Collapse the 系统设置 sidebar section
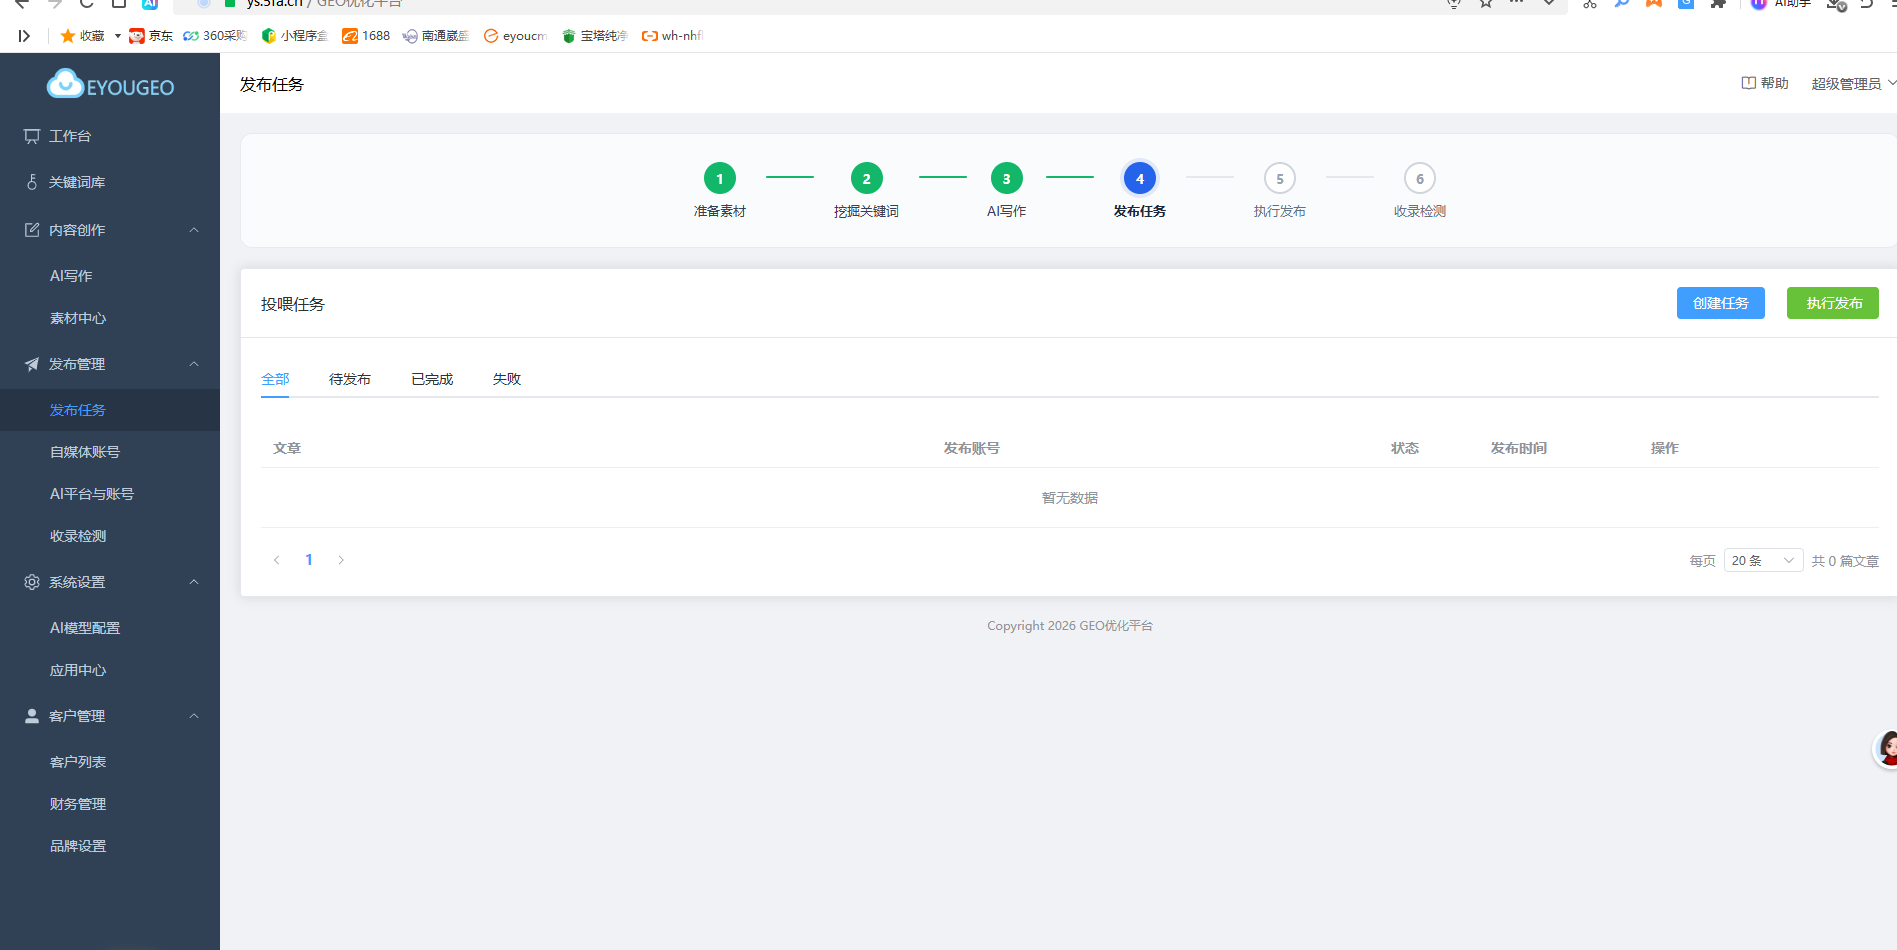 (194, 582)
